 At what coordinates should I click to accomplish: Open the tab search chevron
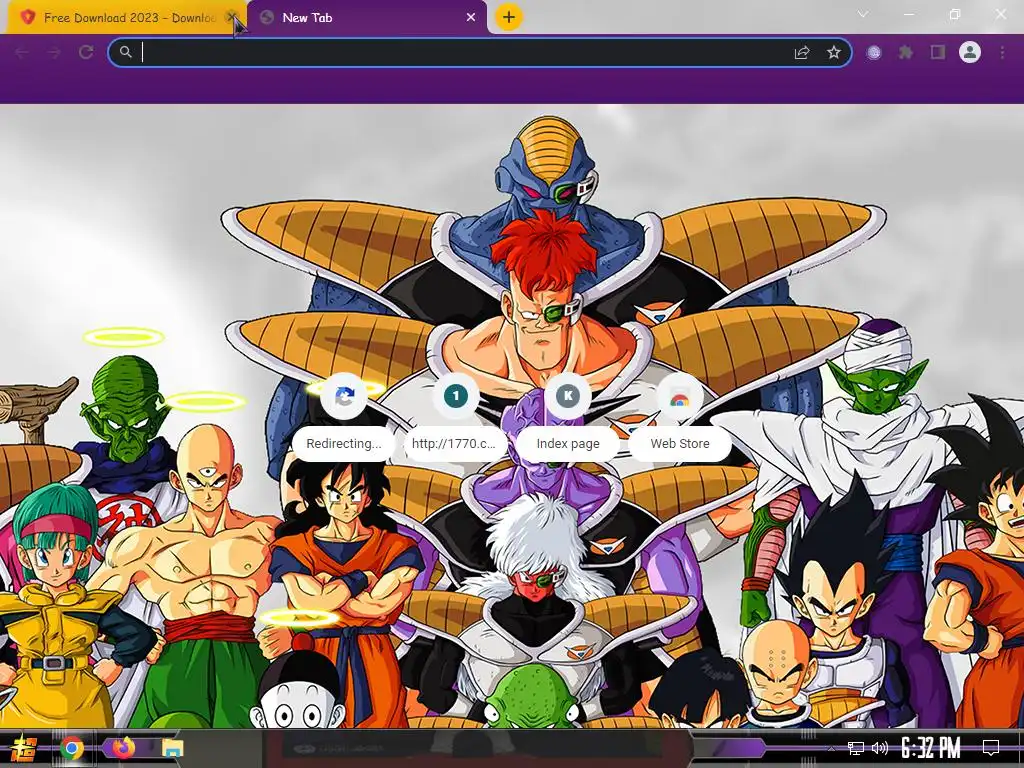pyautogui.click(x=863, y=14)
